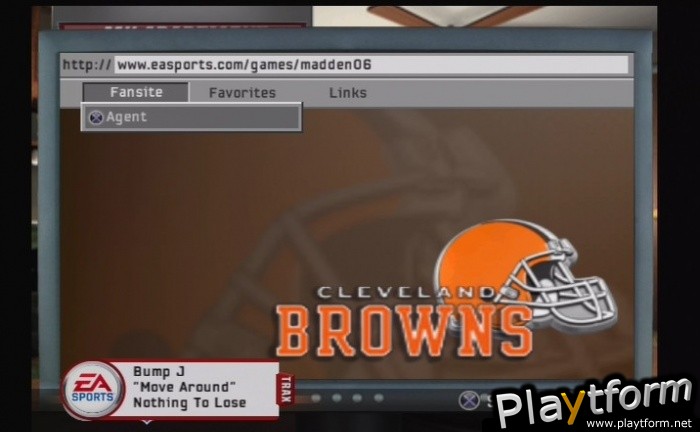700x432 pixels.
Task: Click the URL address bar field
Action: (371, 65)
